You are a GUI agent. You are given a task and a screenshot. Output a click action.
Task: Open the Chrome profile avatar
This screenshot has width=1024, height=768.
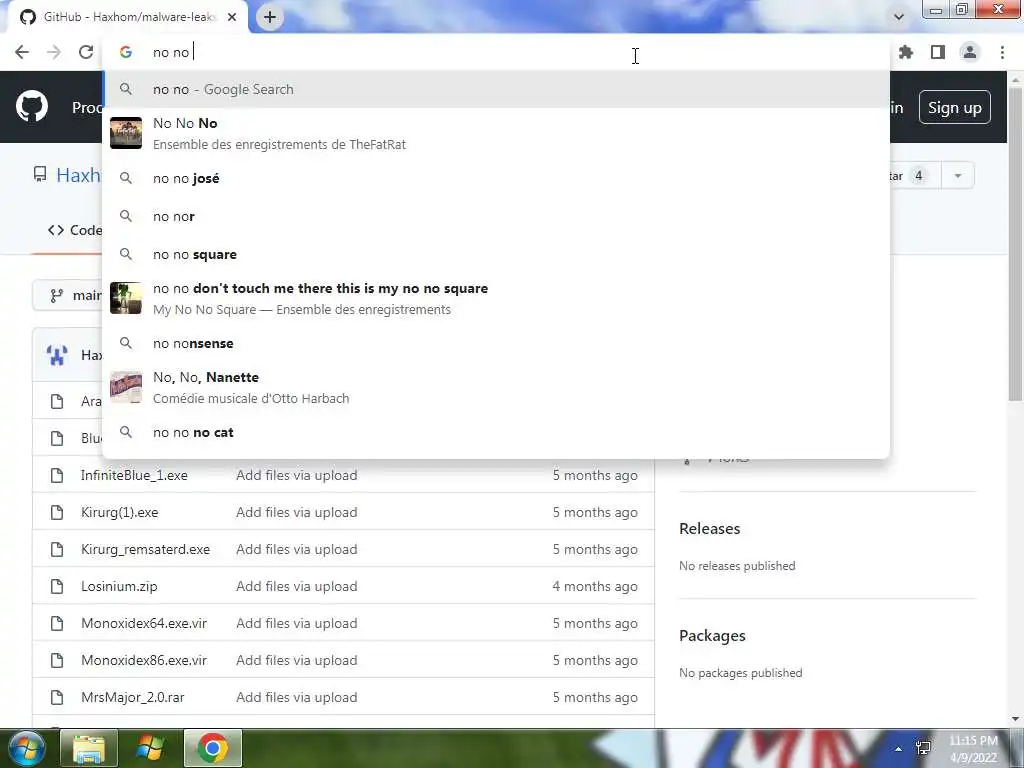[970, 52]
